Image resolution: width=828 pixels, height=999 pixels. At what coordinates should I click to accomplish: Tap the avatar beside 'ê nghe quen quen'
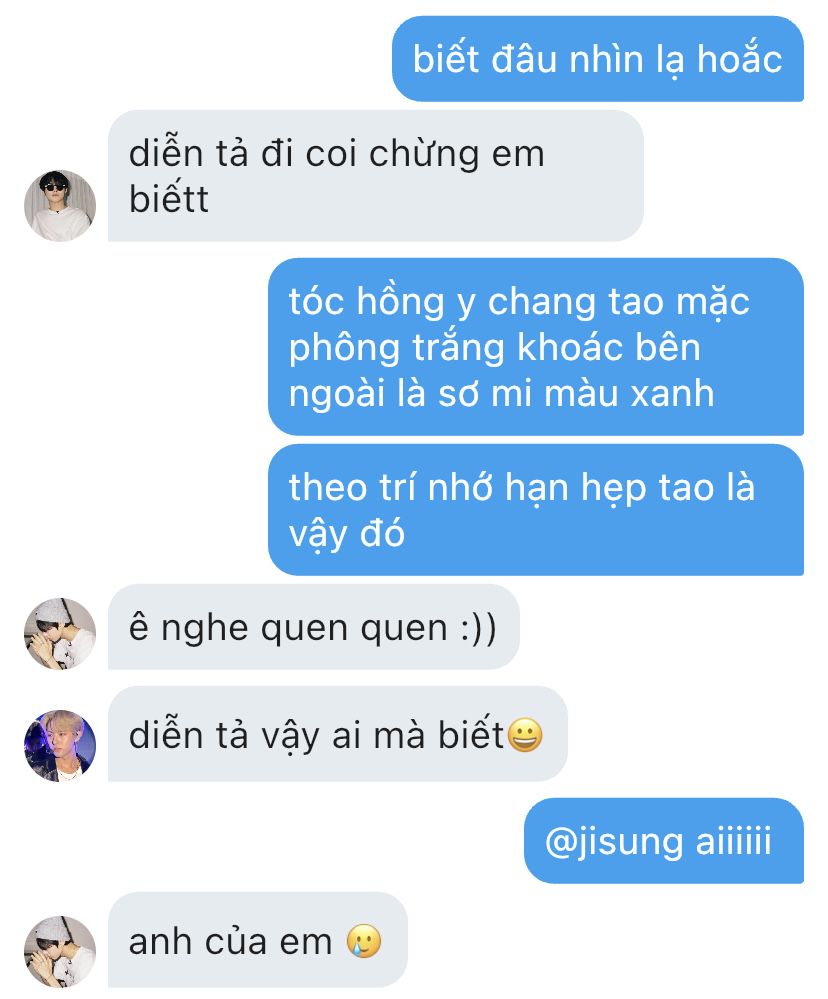pyautogui.click(x=60, y=634)
